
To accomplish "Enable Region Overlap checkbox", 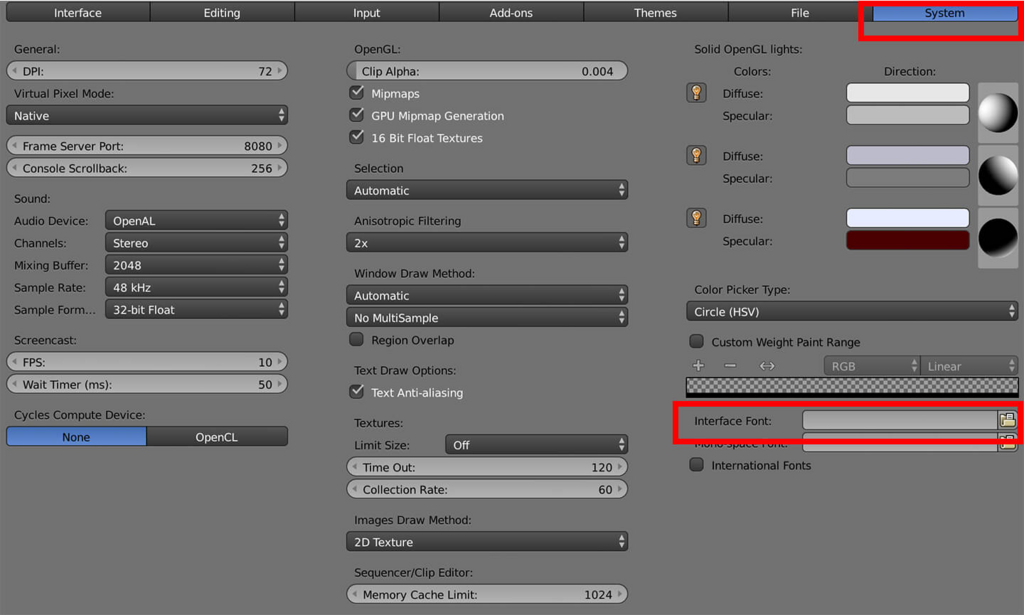I will (x=357, y=339).
